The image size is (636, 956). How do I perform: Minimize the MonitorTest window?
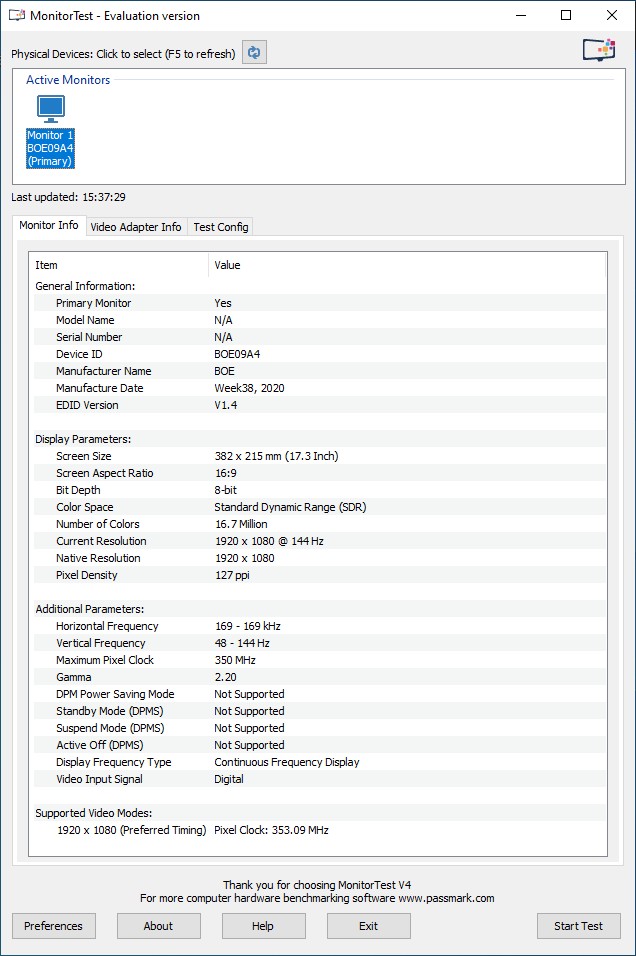click(x=520, y=16)
